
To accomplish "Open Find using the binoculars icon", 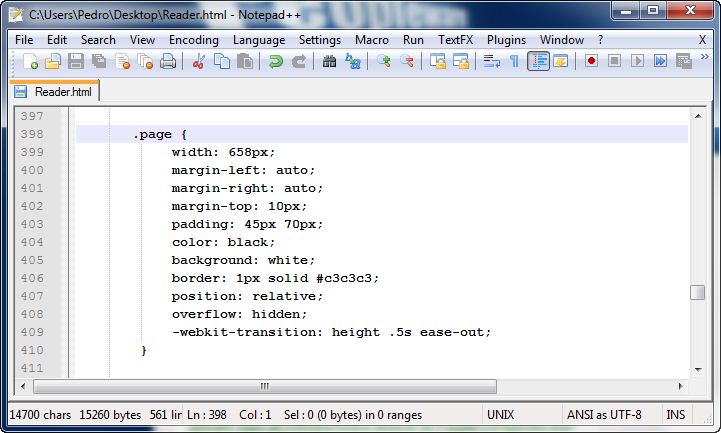I will [x=330, y=61].
